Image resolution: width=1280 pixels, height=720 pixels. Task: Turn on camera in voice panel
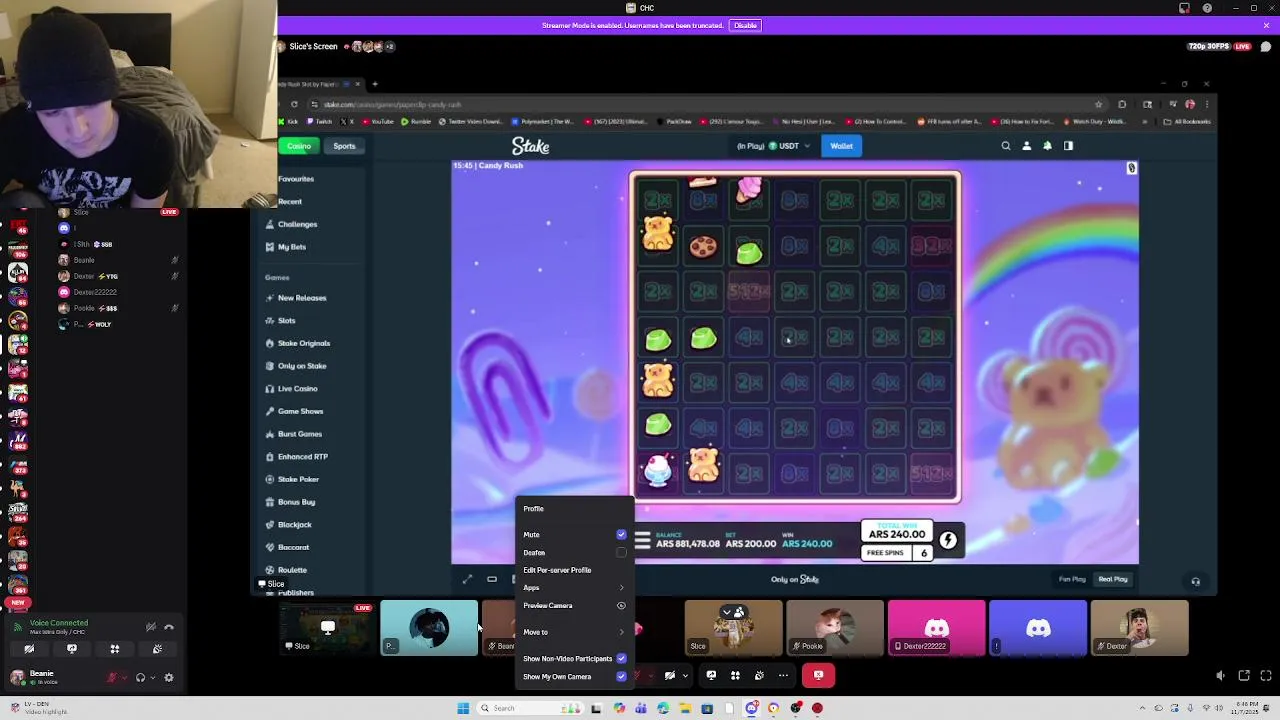pyautogui.click(x=29, y=649)
